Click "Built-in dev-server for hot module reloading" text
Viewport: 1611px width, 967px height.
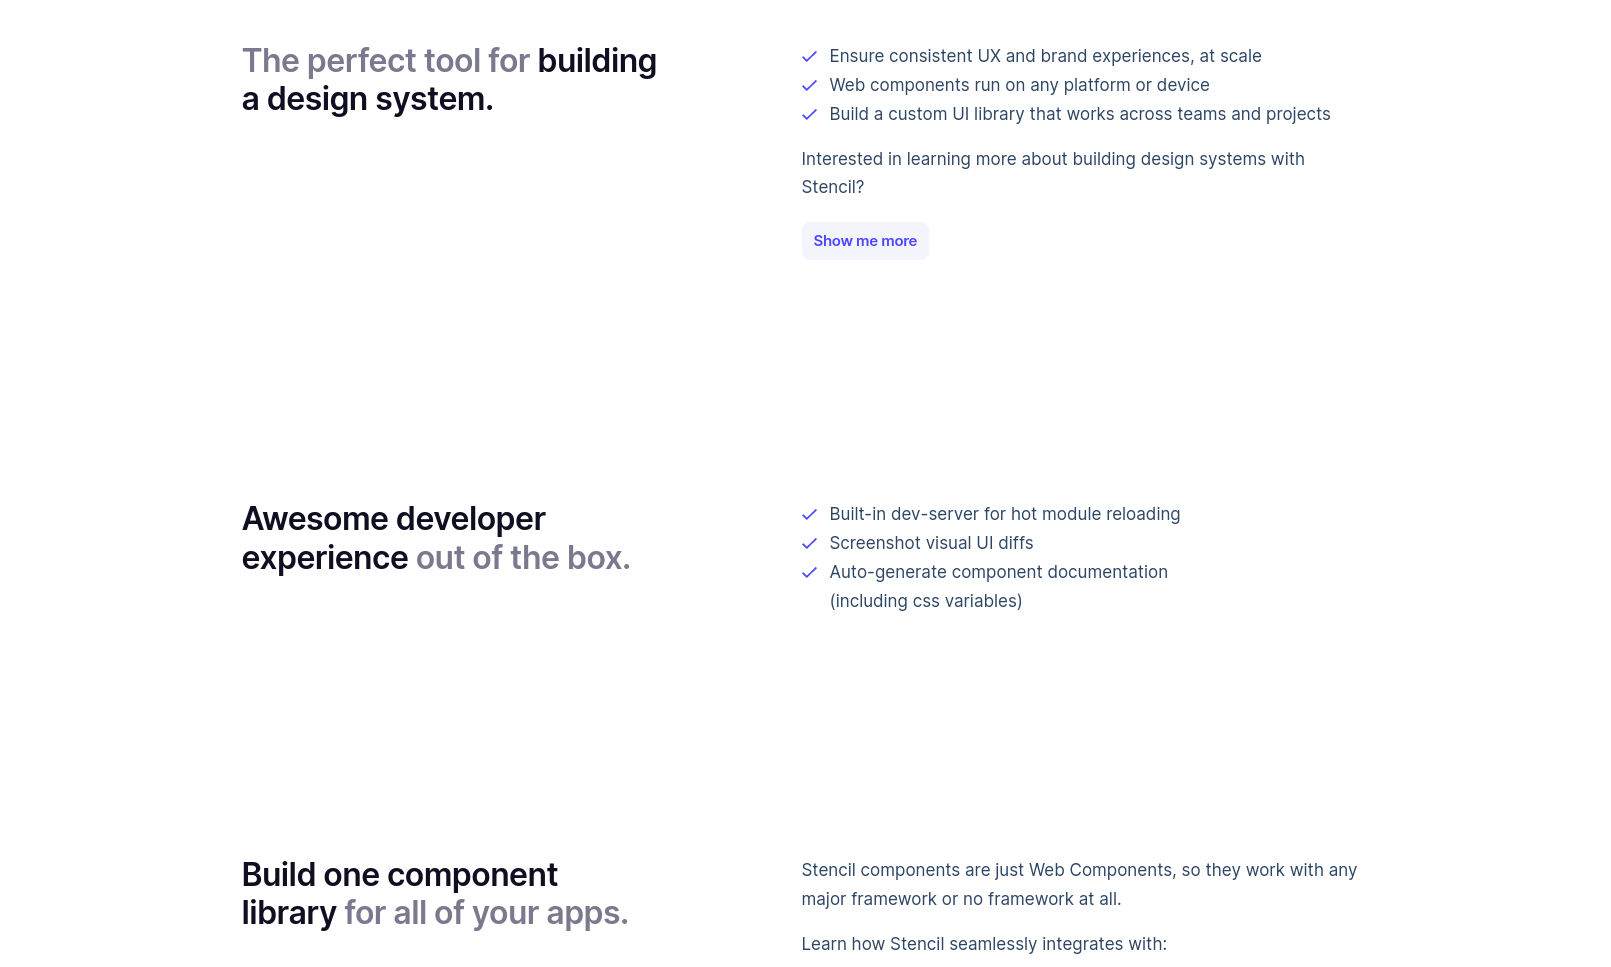(x=1004, y=514)
